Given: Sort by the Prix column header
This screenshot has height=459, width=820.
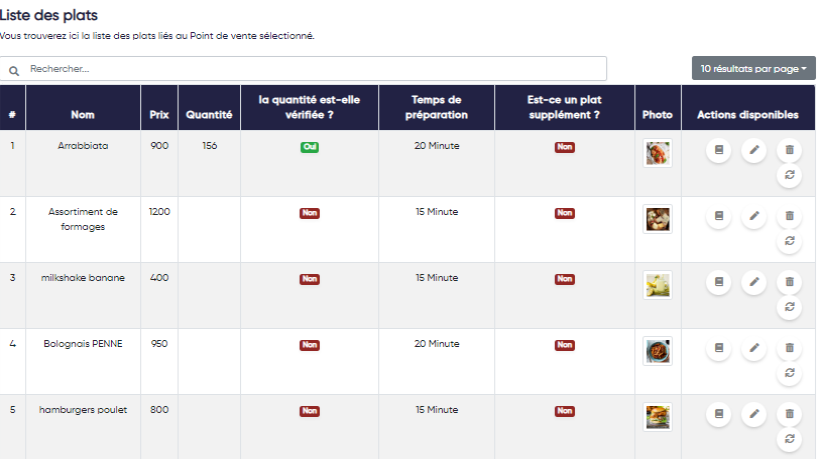Looking at the screenshot, I should [x=159, y=115].
